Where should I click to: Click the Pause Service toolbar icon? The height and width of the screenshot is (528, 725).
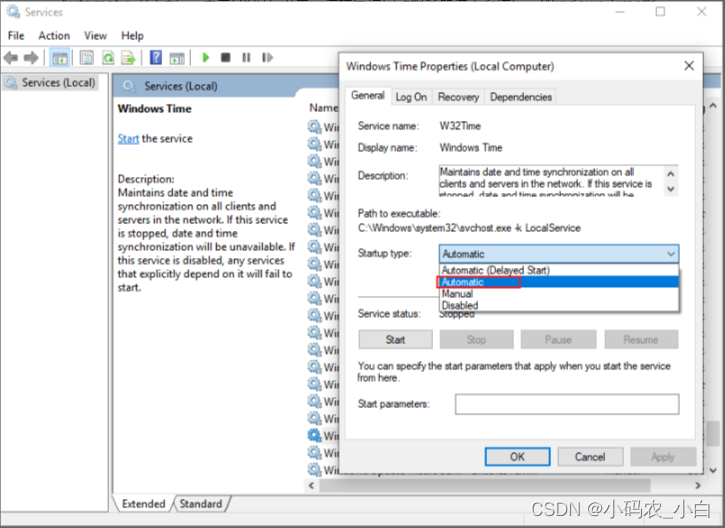pyautogui.click(x=246, y=58)
